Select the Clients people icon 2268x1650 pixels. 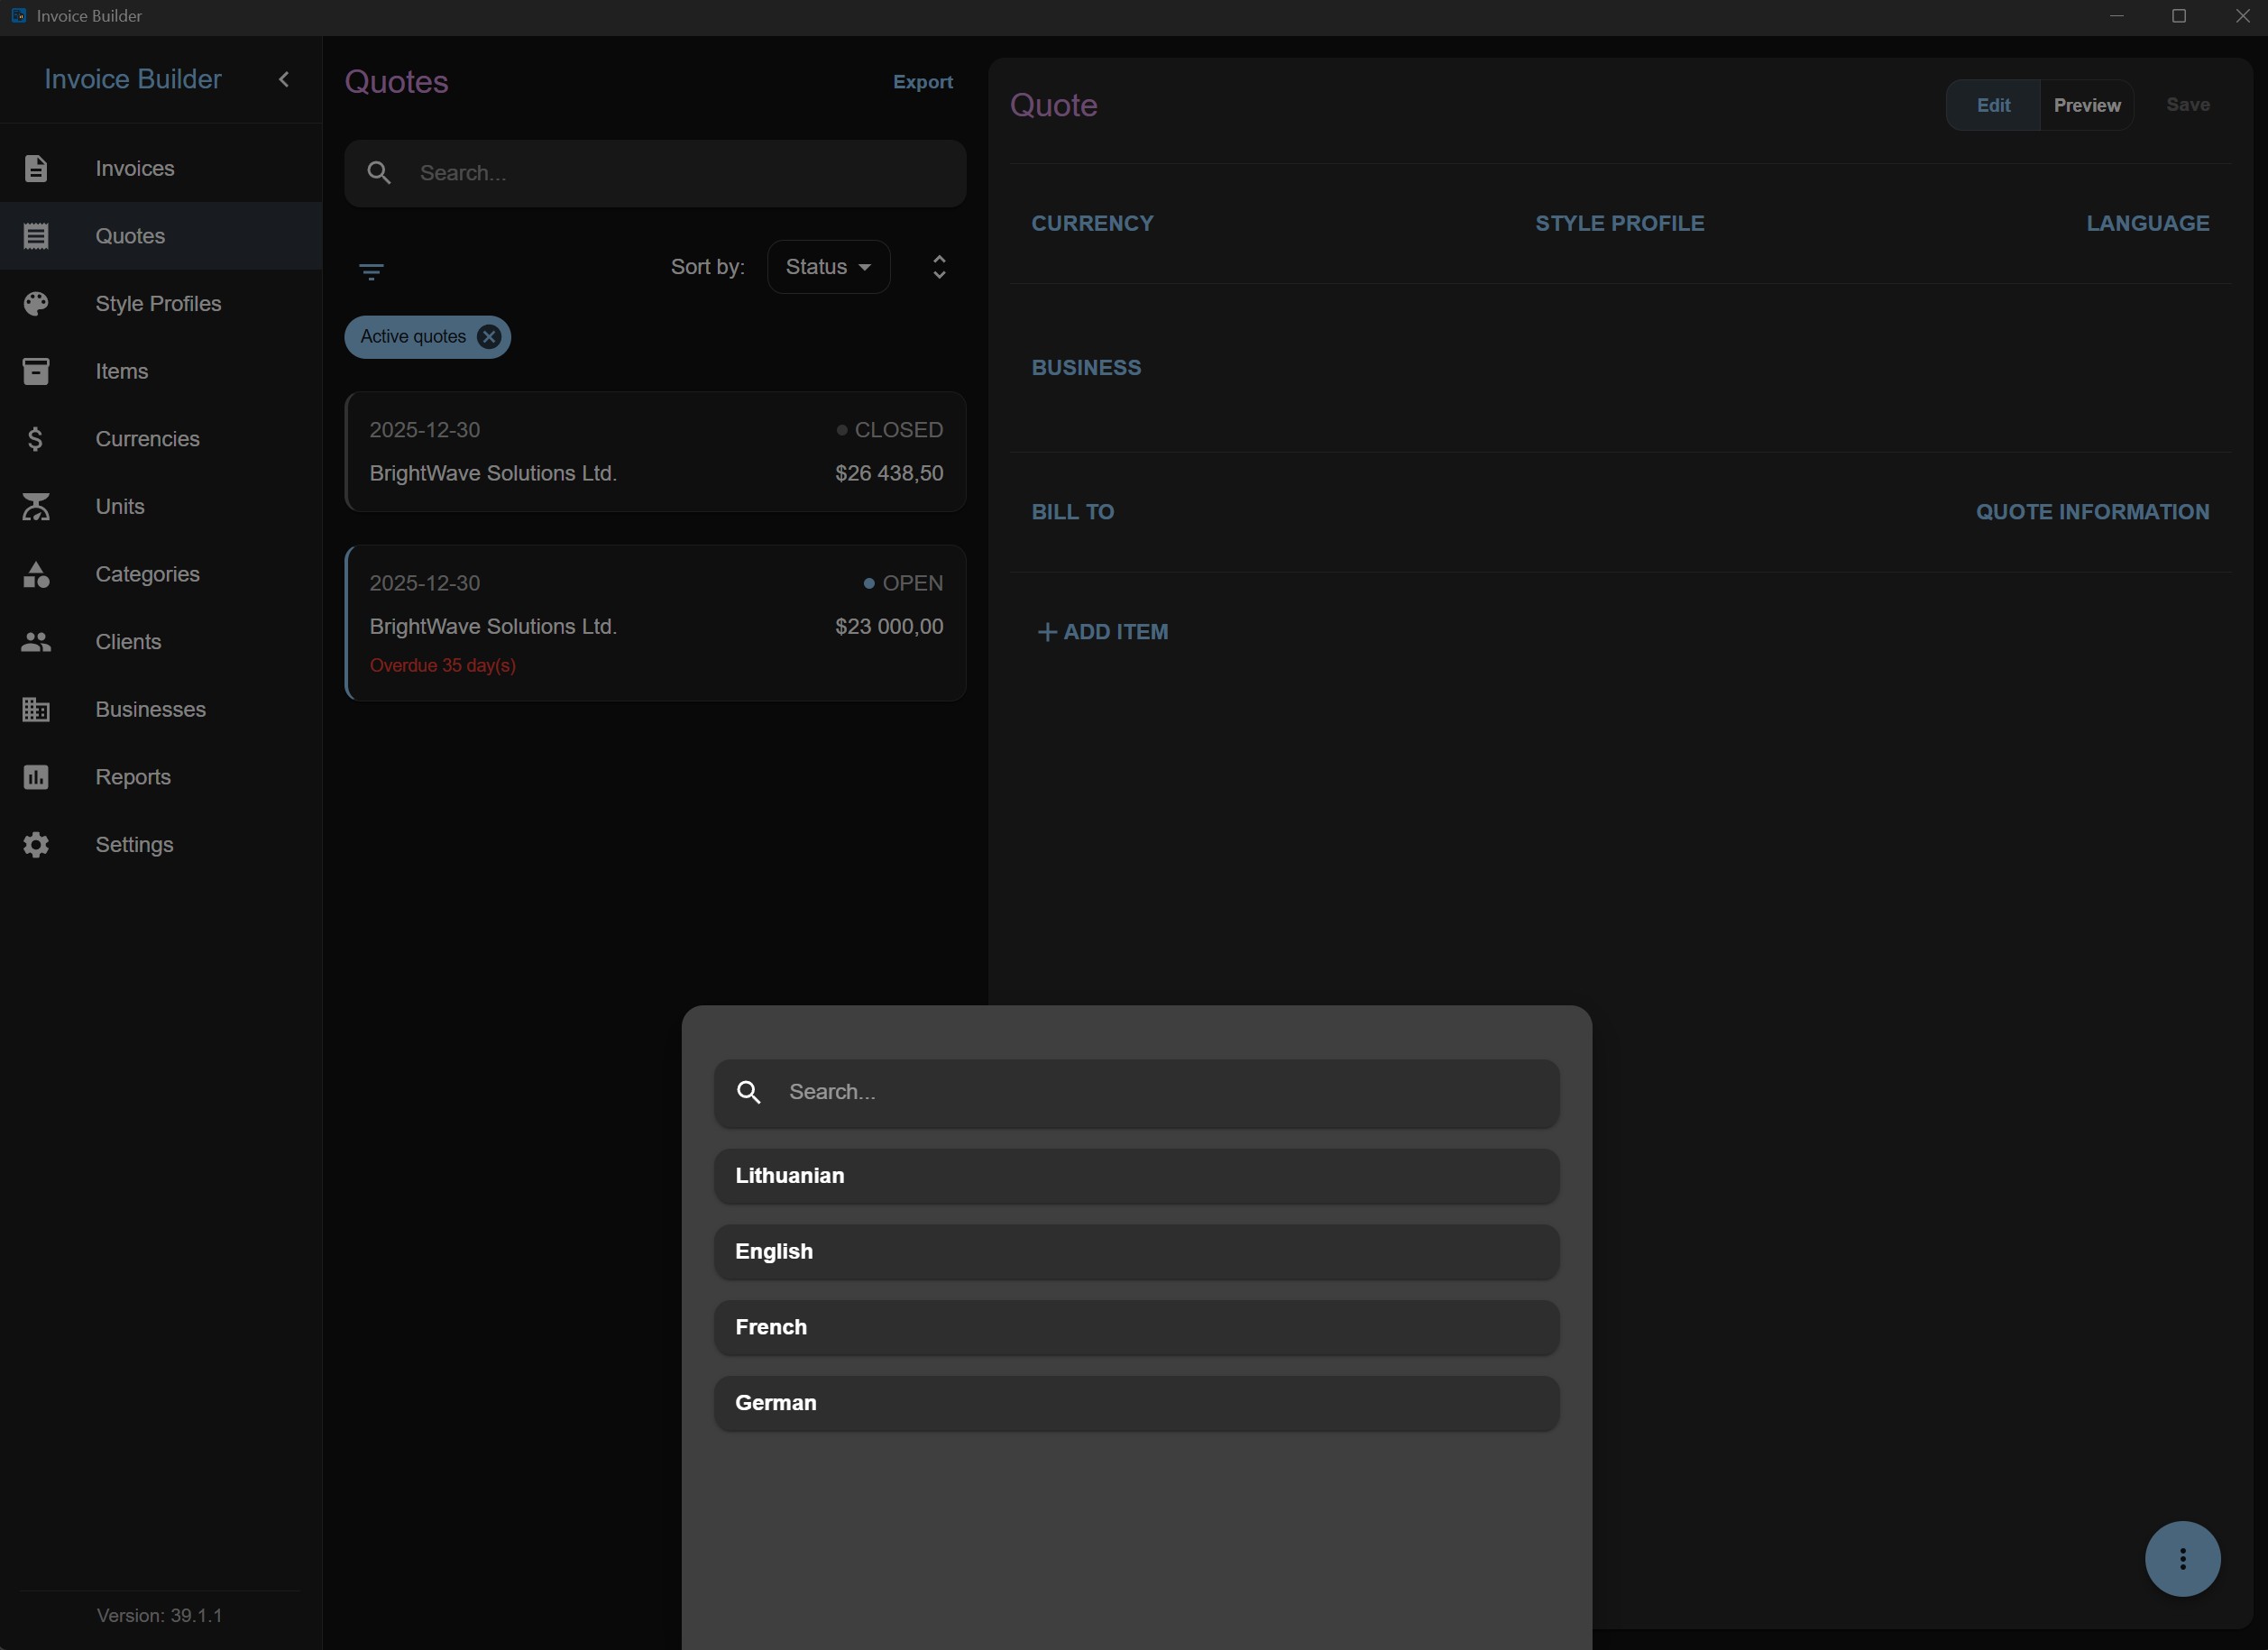36,642
